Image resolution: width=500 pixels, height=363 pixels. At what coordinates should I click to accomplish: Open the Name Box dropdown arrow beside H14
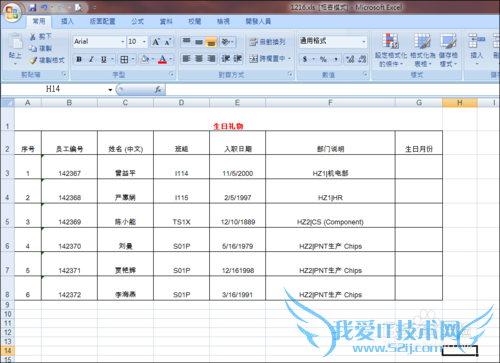point(110,89)
